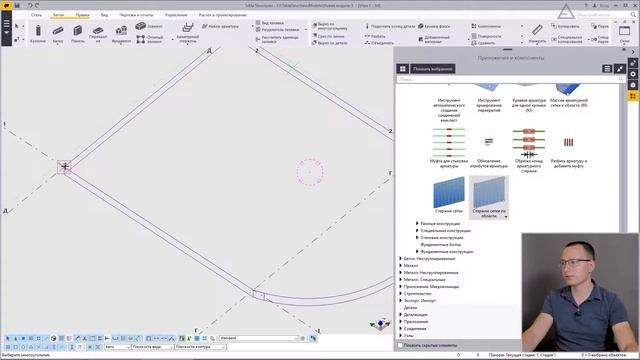Select Разбить арматуру и добавить муфту component

(x=569, y=152)
